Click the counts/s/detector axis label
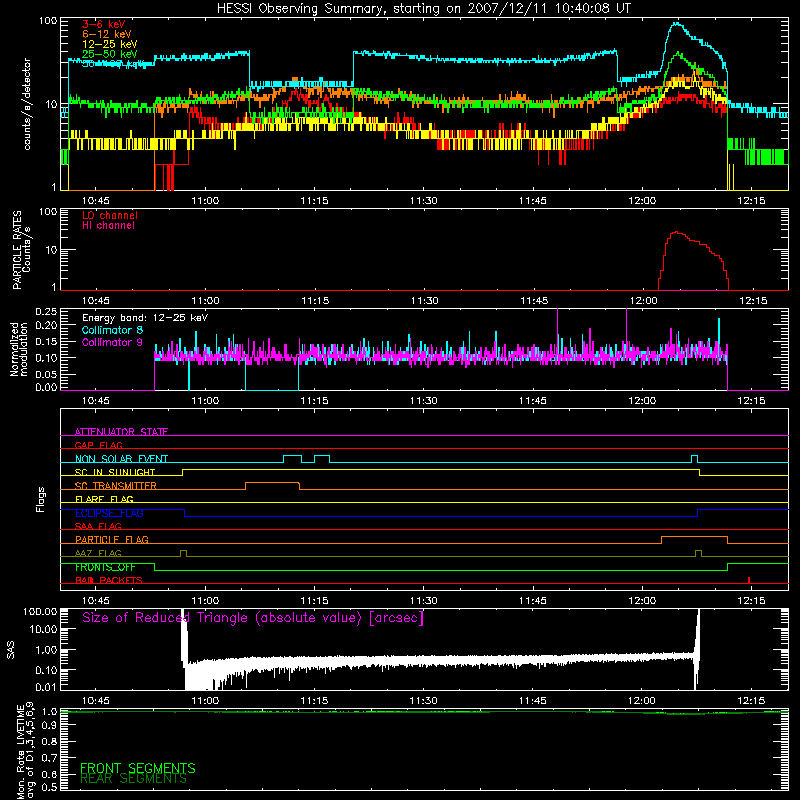 (x=27, y=104)
